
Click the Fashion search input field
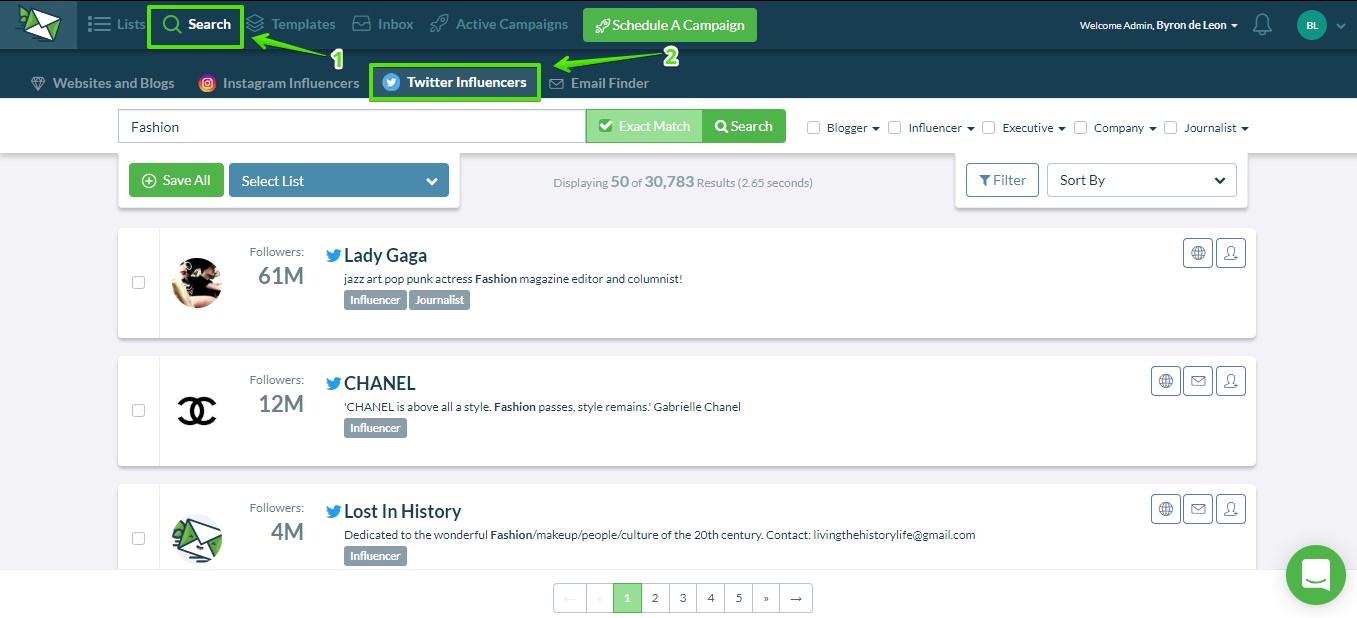[352, 126]
